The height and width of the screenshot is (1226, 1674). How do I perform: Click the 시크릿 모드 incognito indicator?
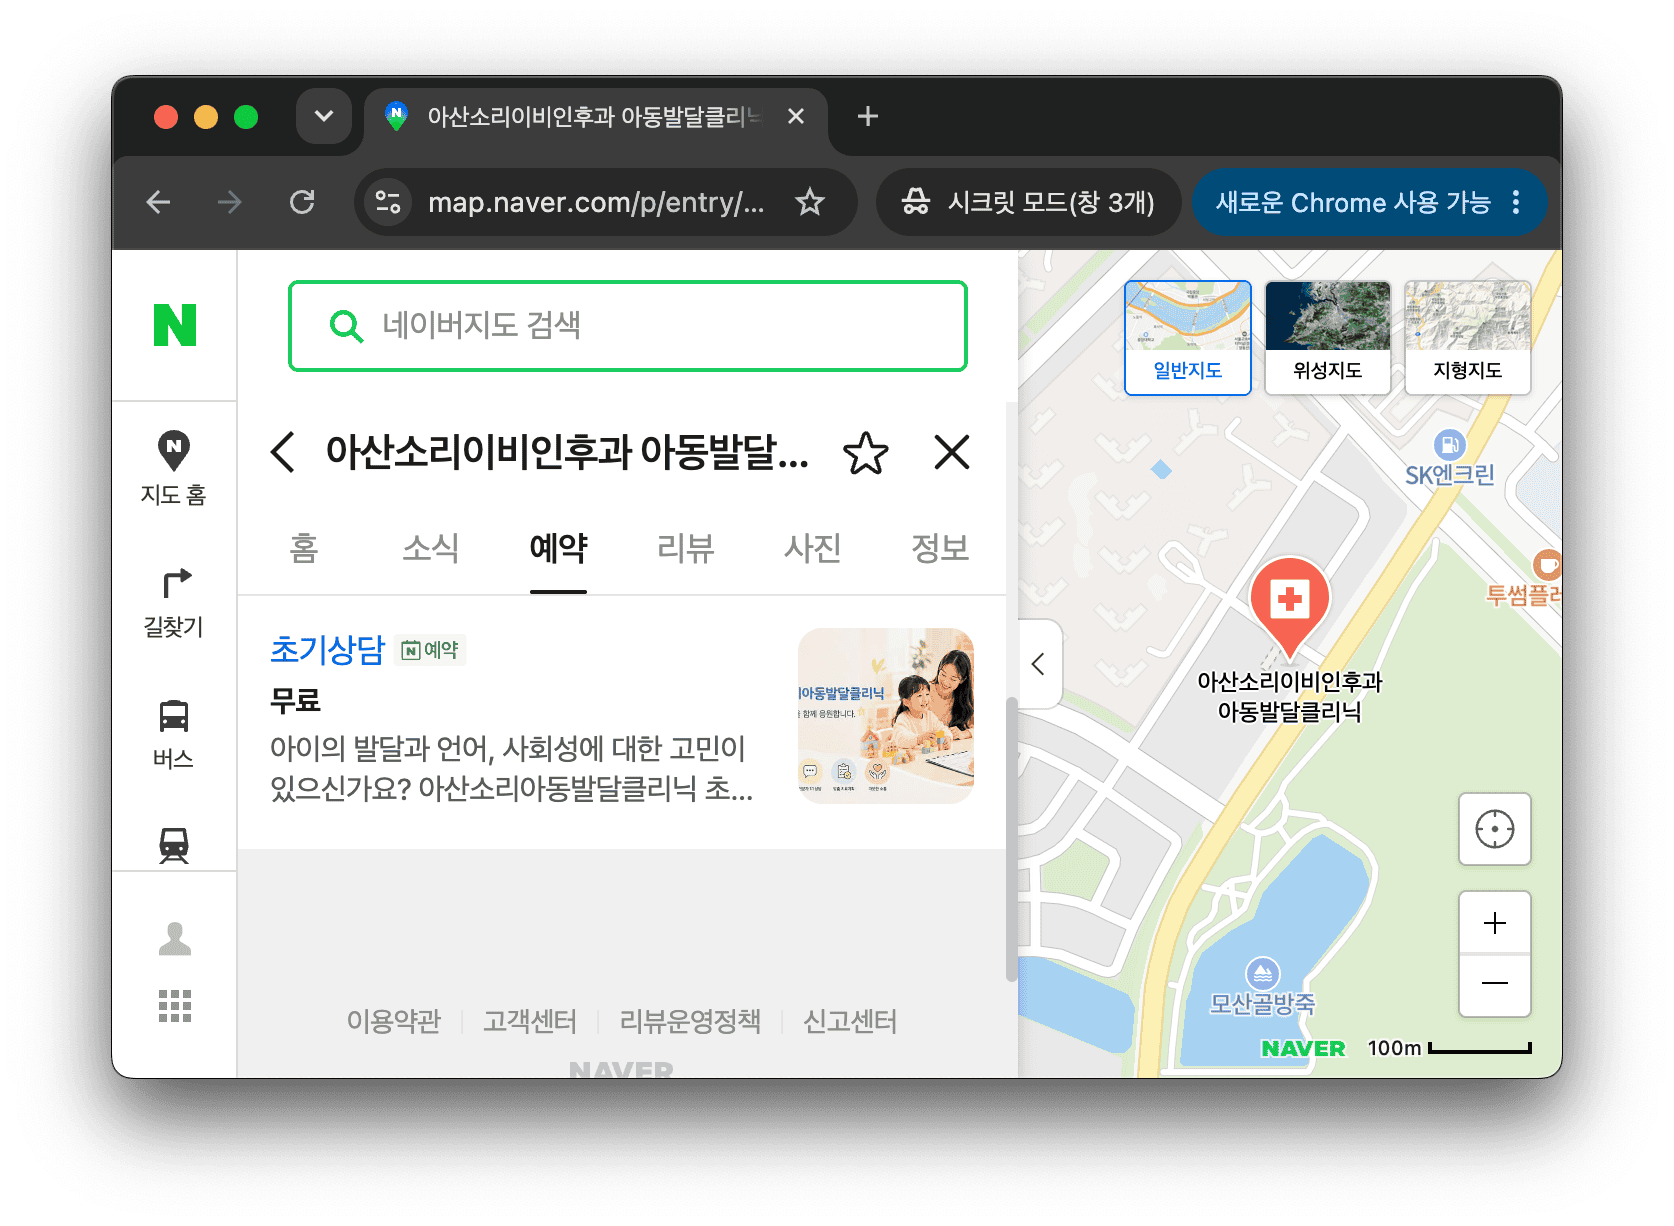click(x=1028, y=203)
